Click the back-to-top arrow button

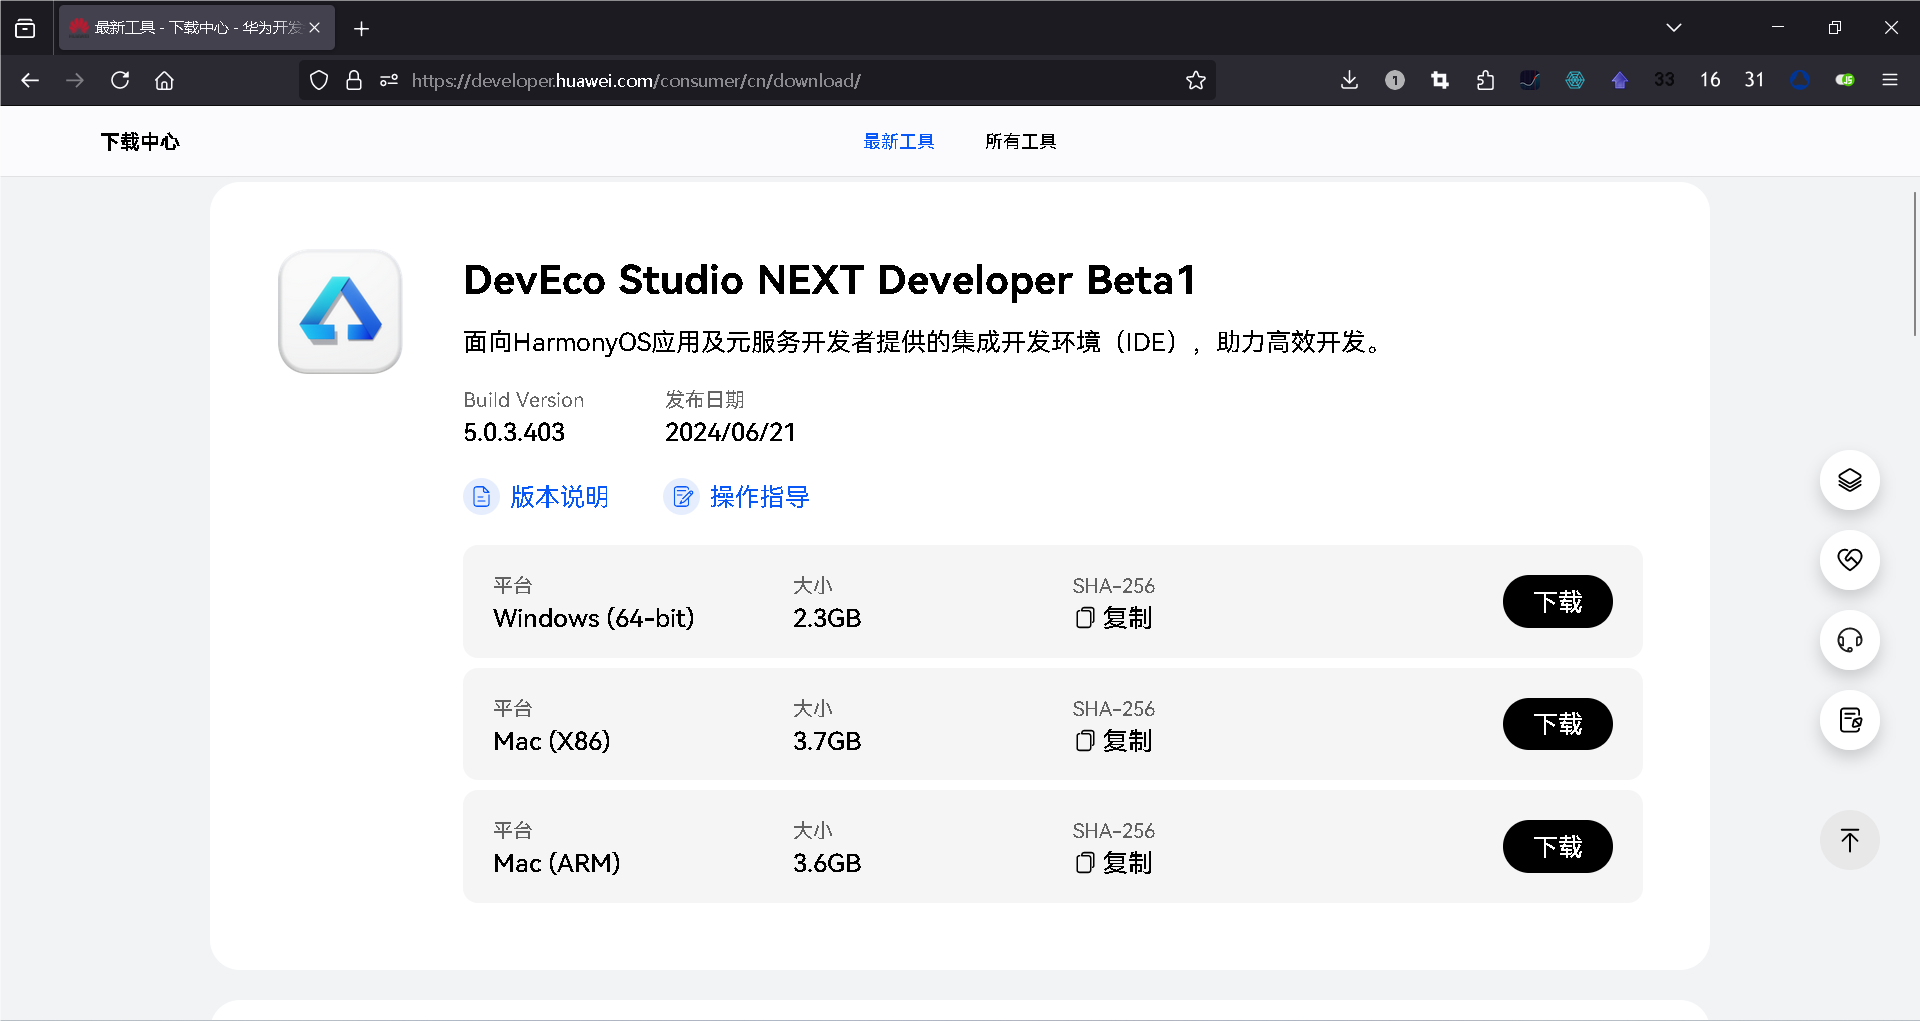(1849, 840)
